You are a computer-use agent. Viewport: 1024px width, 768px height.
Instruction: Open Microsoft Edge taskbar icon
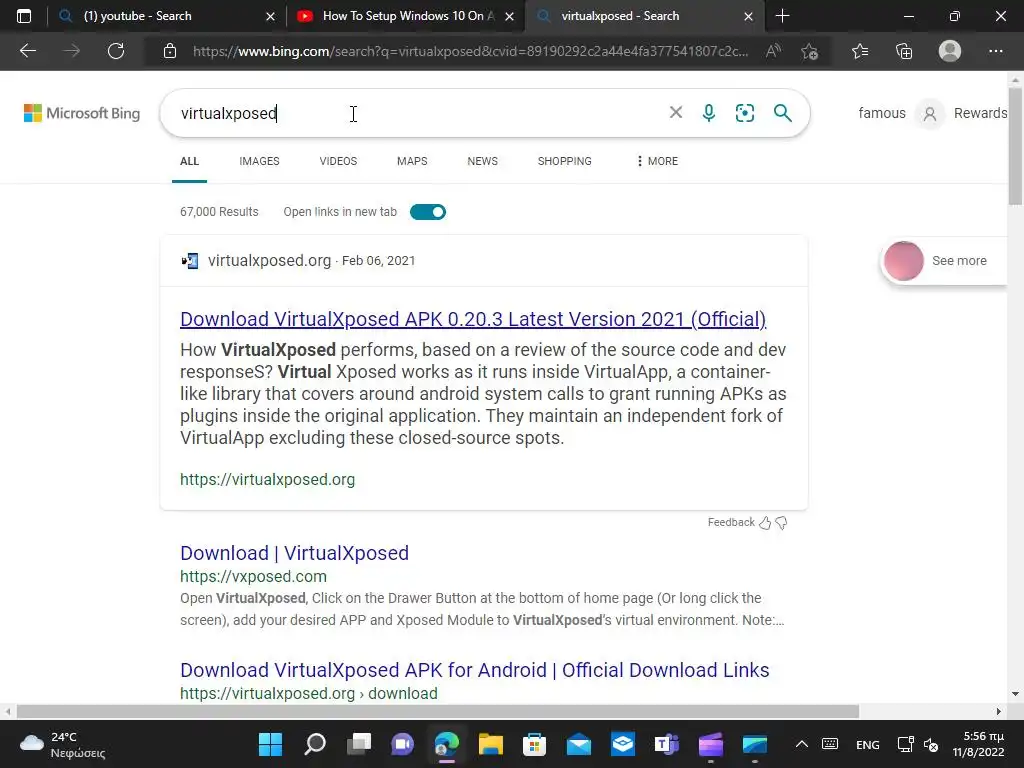447,744
